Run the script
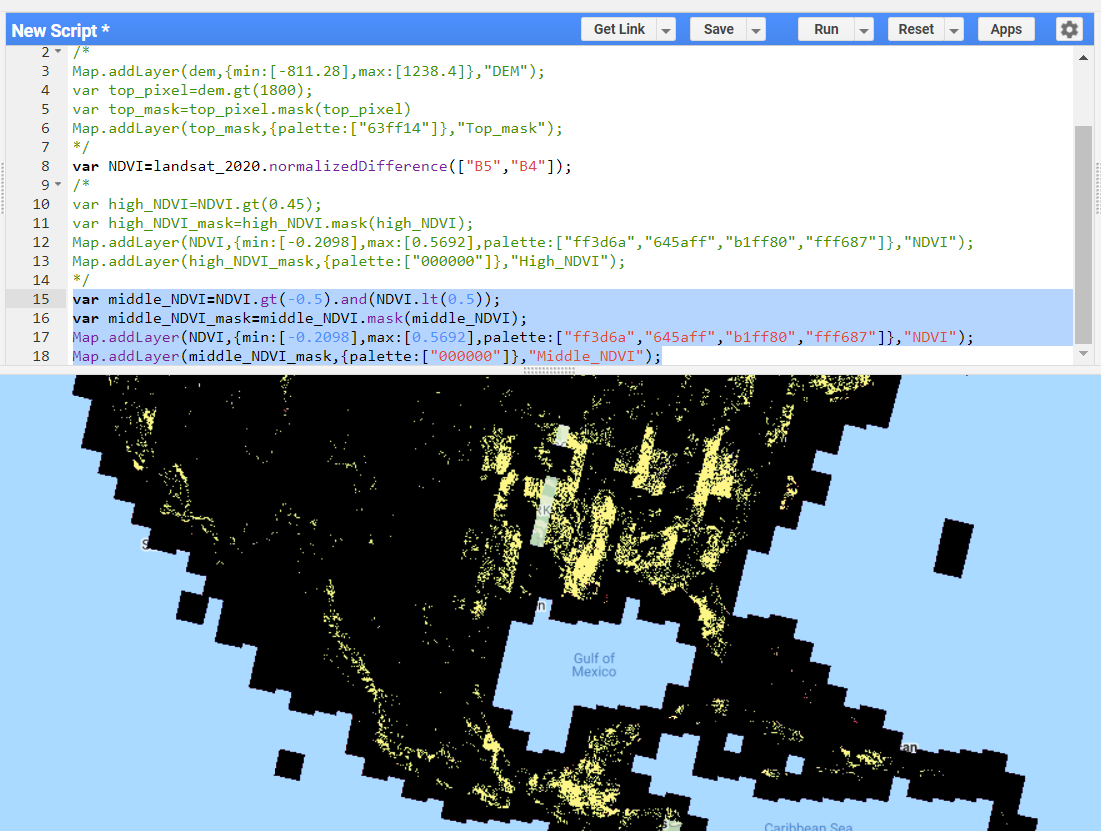Screen dimensions: 1101x831 click(826, 30)
